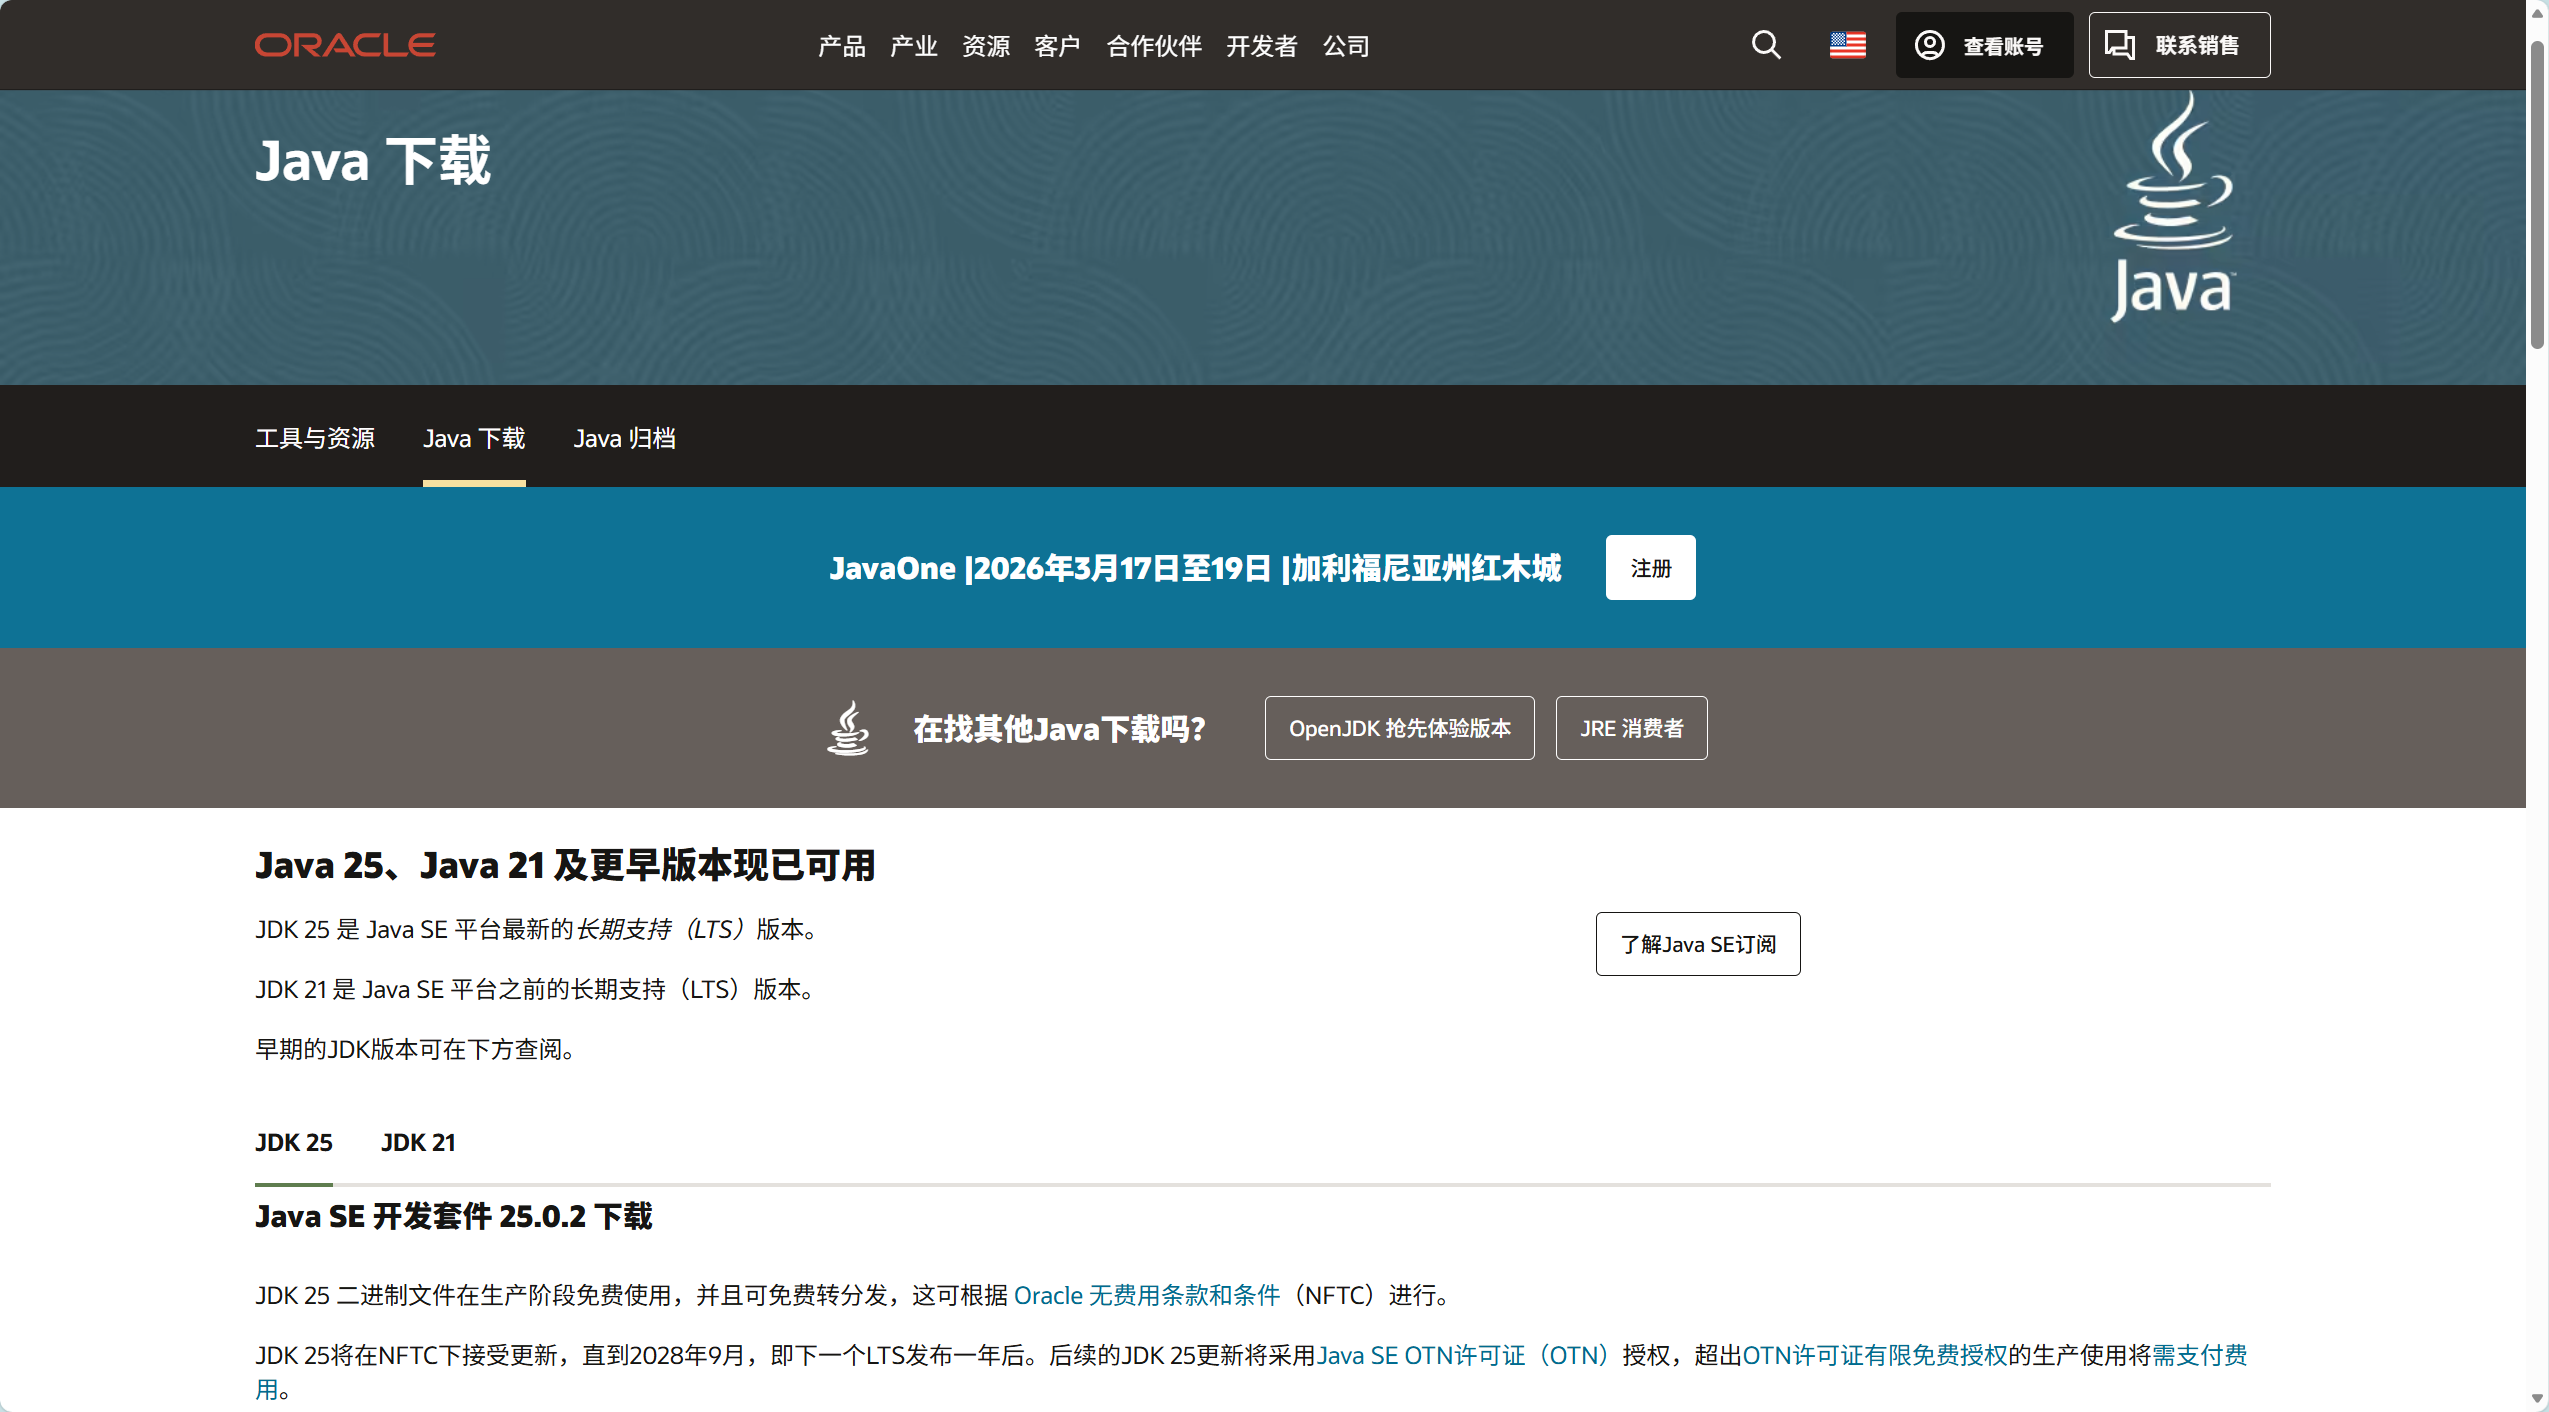Switch to the JDK 21 tab

(418, 1142)
